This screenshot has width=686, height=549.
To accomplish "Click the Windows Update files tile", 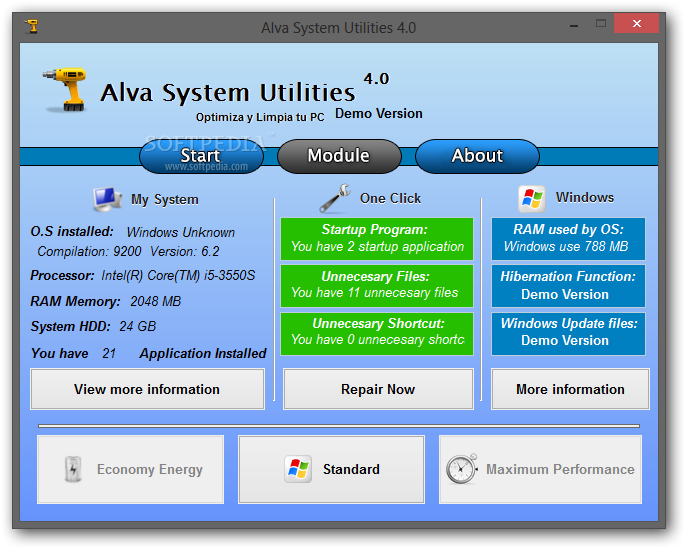I will coord(568,333).
